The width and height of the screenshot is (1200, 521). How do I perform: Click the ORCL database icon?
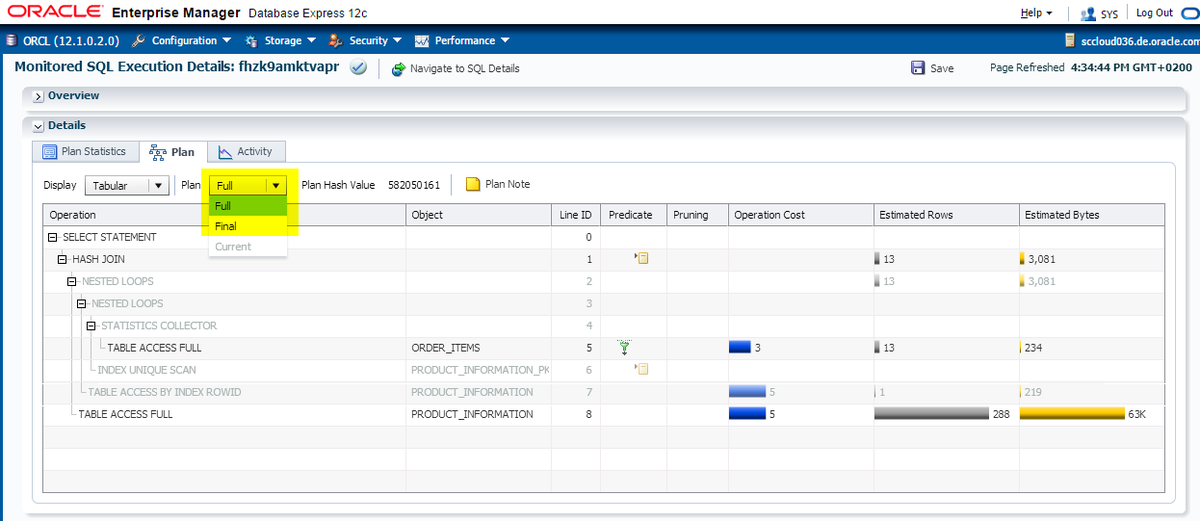[11, 41]
